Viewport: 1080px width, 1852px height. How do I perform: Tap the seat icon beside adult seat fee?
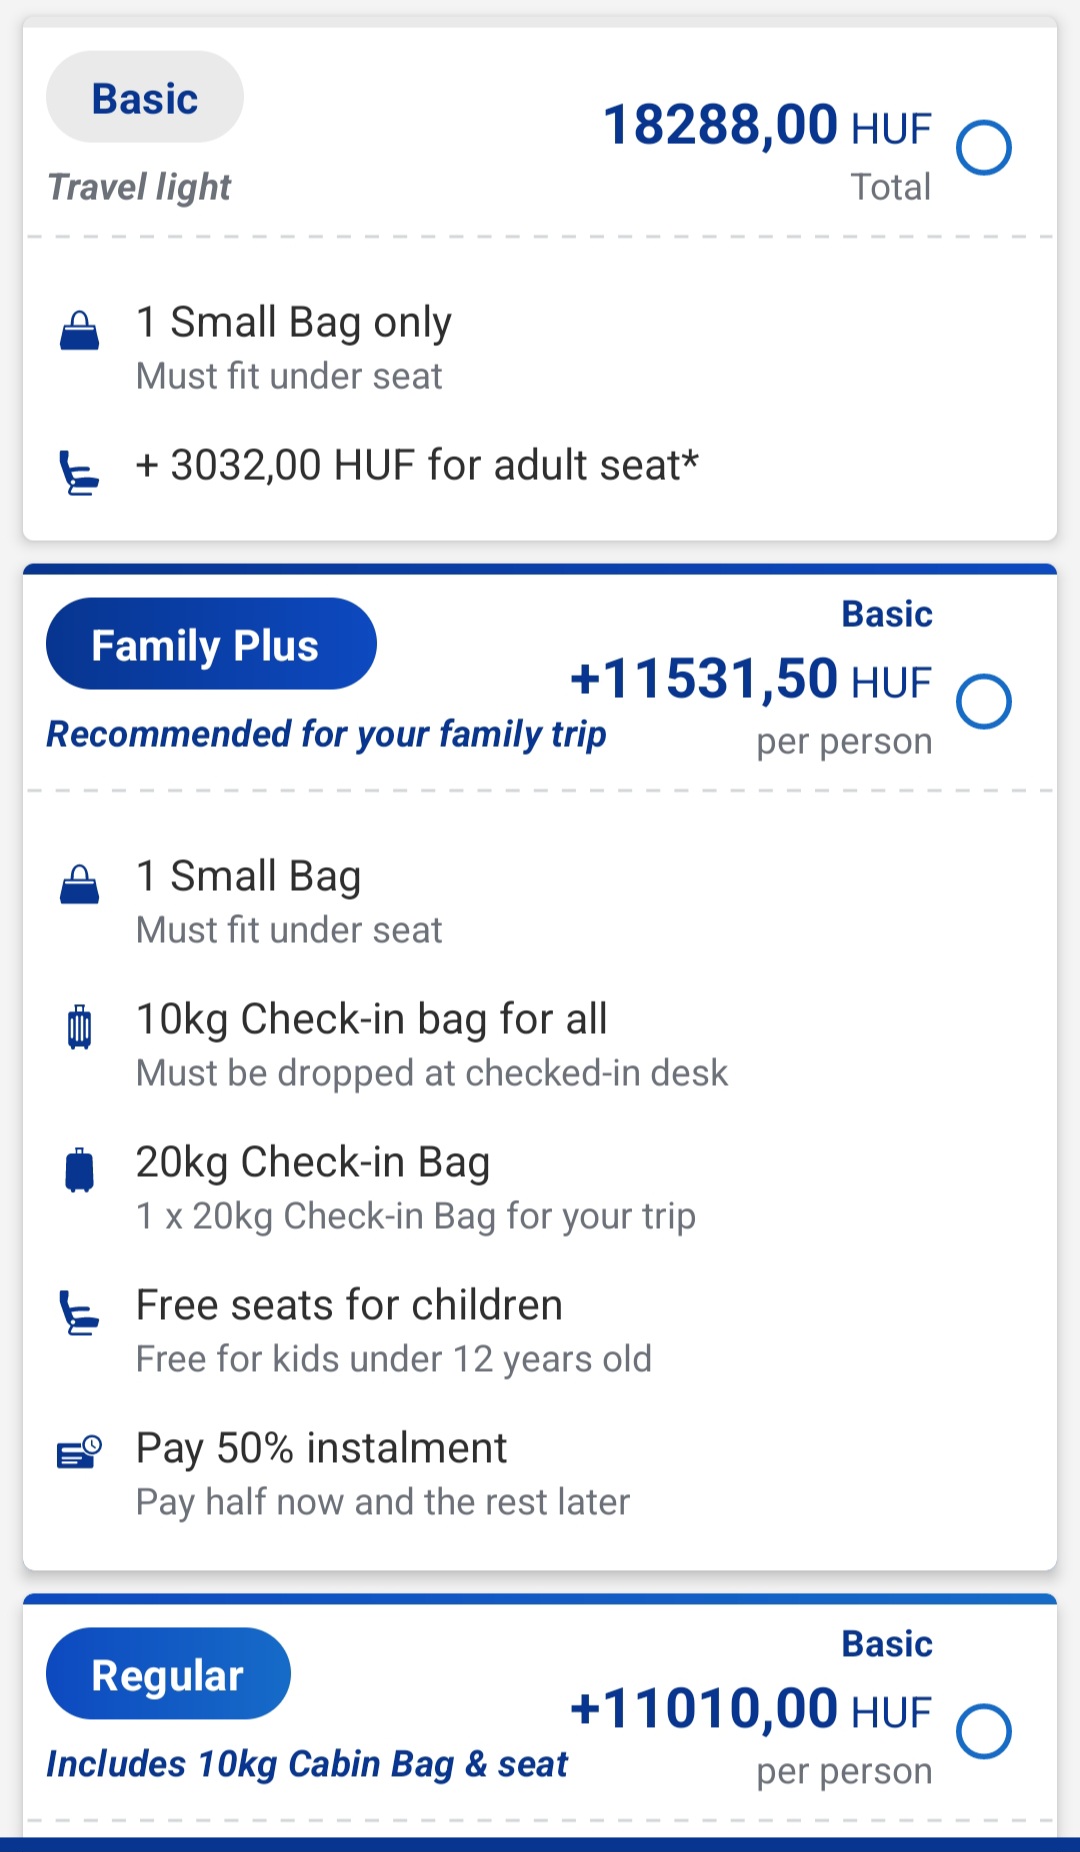point(79,472)
